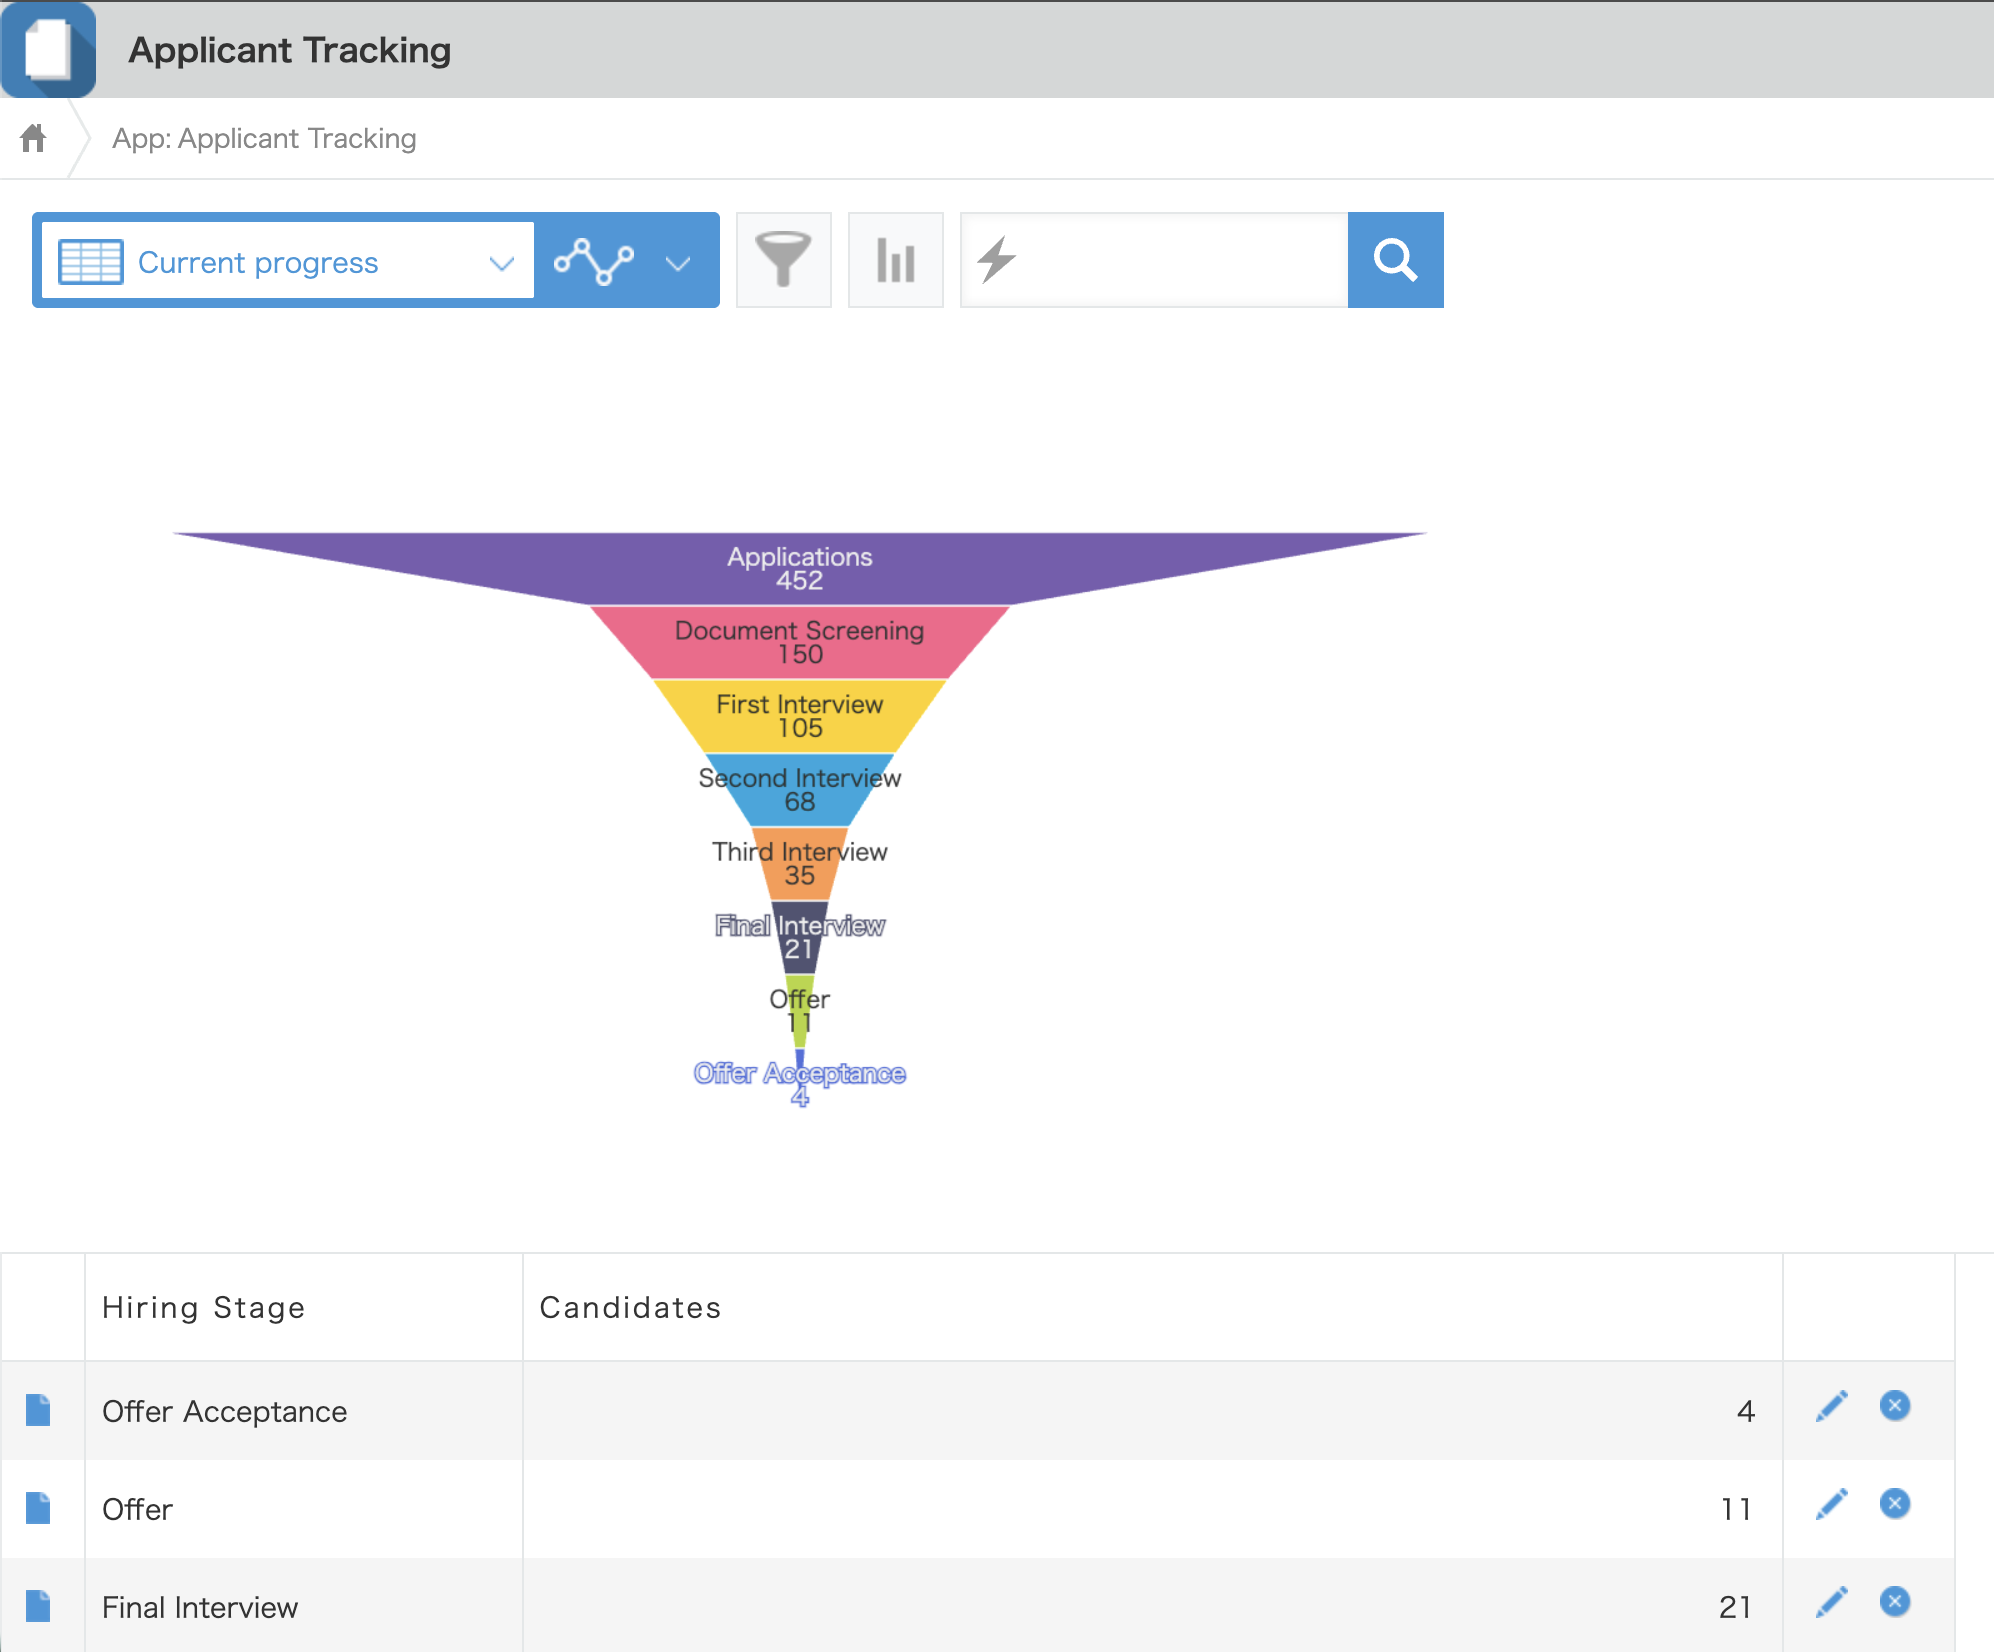Click the Applicant Tracking app logo icon
Image resolution: width=1994 pixels, height=1652 pixels.
pos(48,49)
